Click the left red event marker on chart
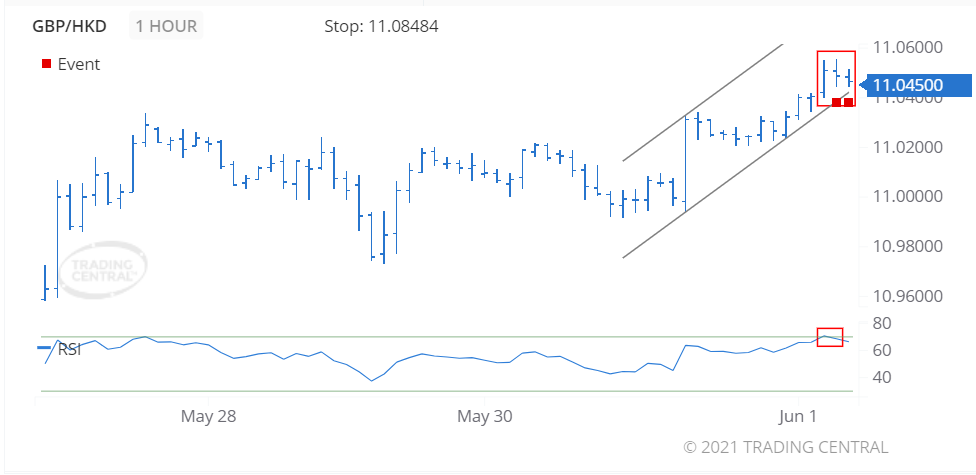 (836, 101)
